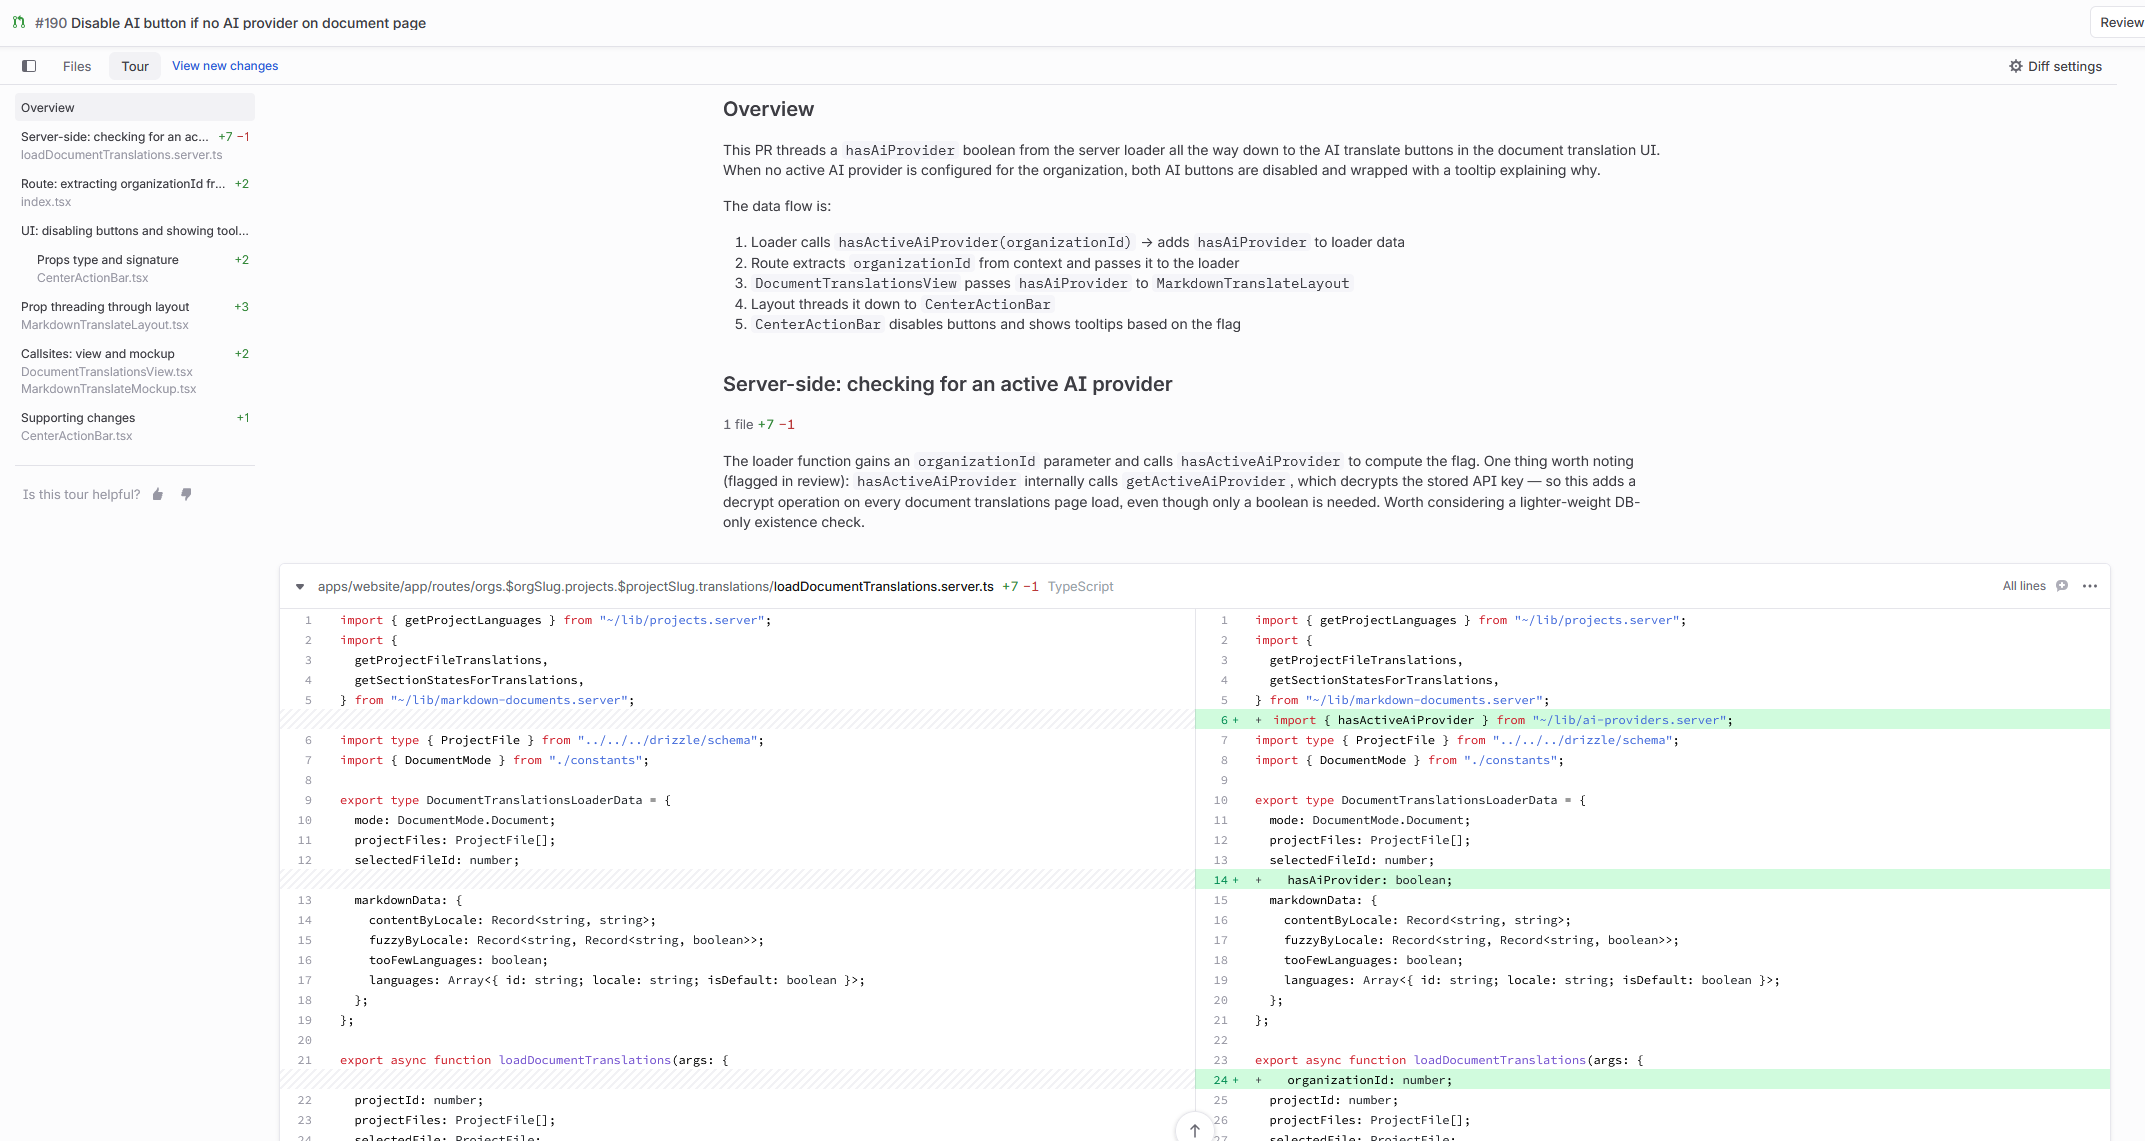Click the Server-side checking section heading
2145x1141 pixels.
click(948, 384)
